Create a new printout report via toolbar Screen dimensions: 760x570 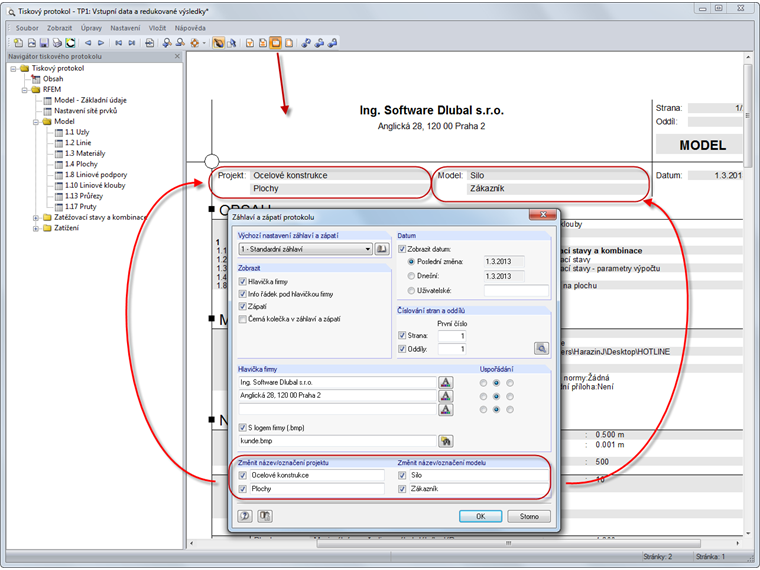click(18, 43)
